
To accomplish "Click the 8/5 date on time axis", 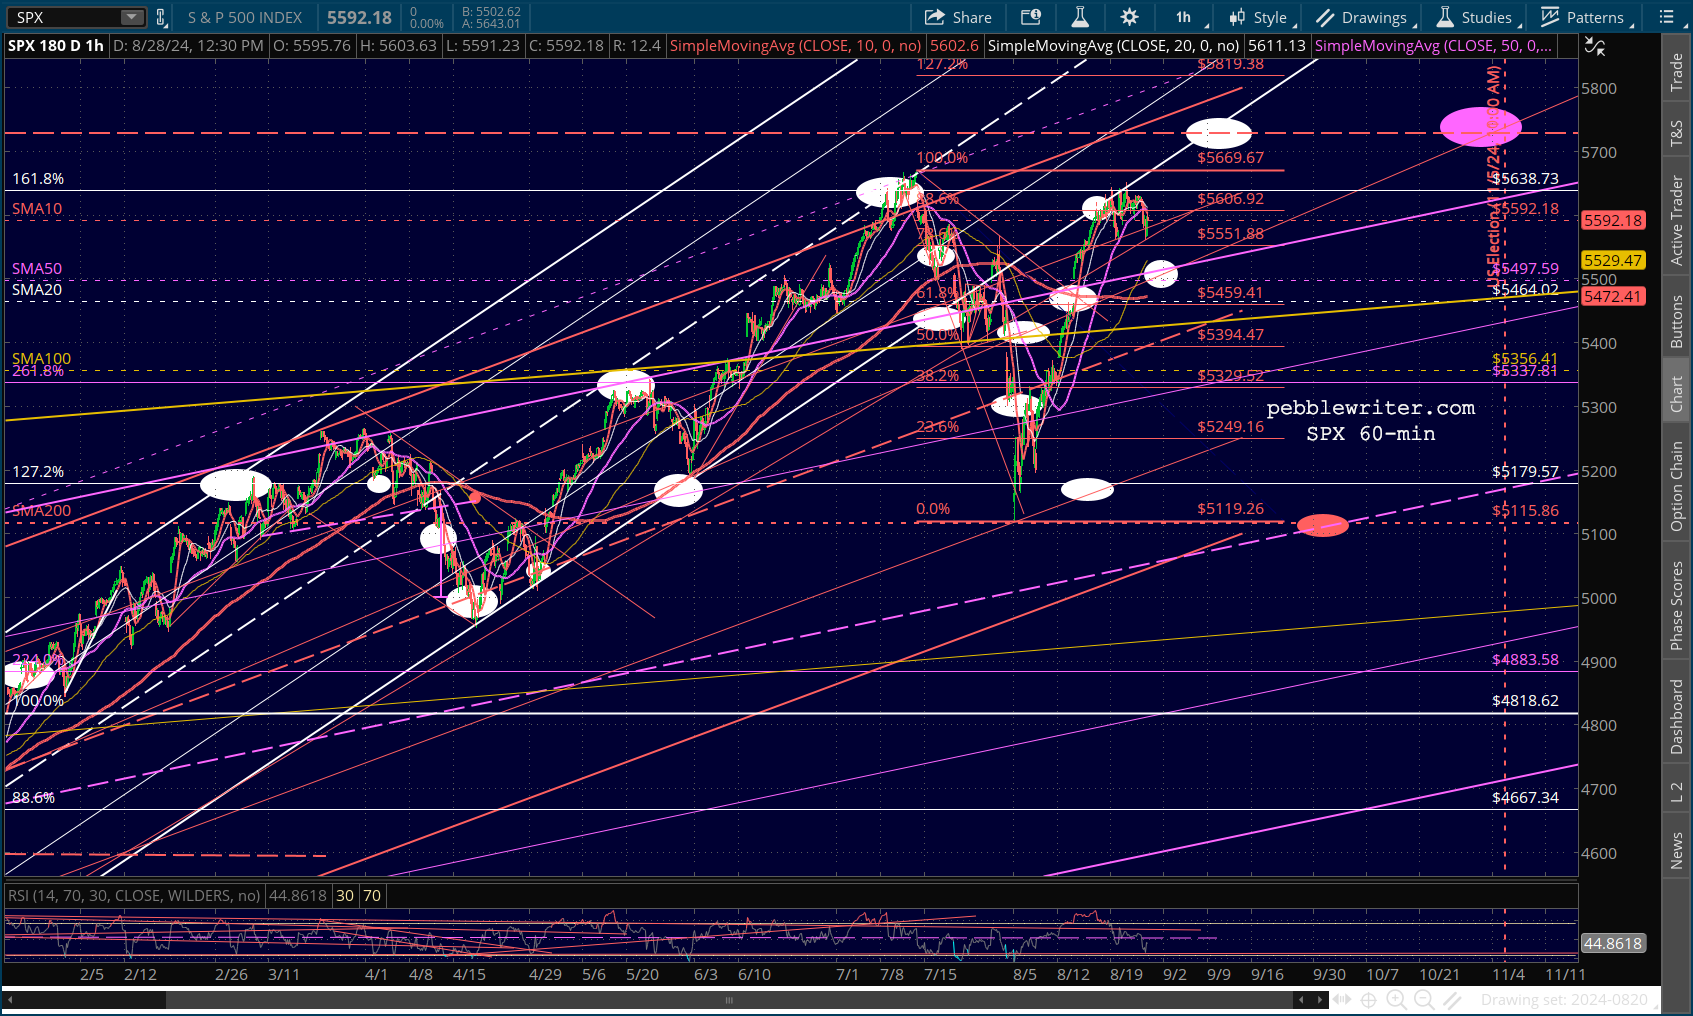I will coord(1025,974).
